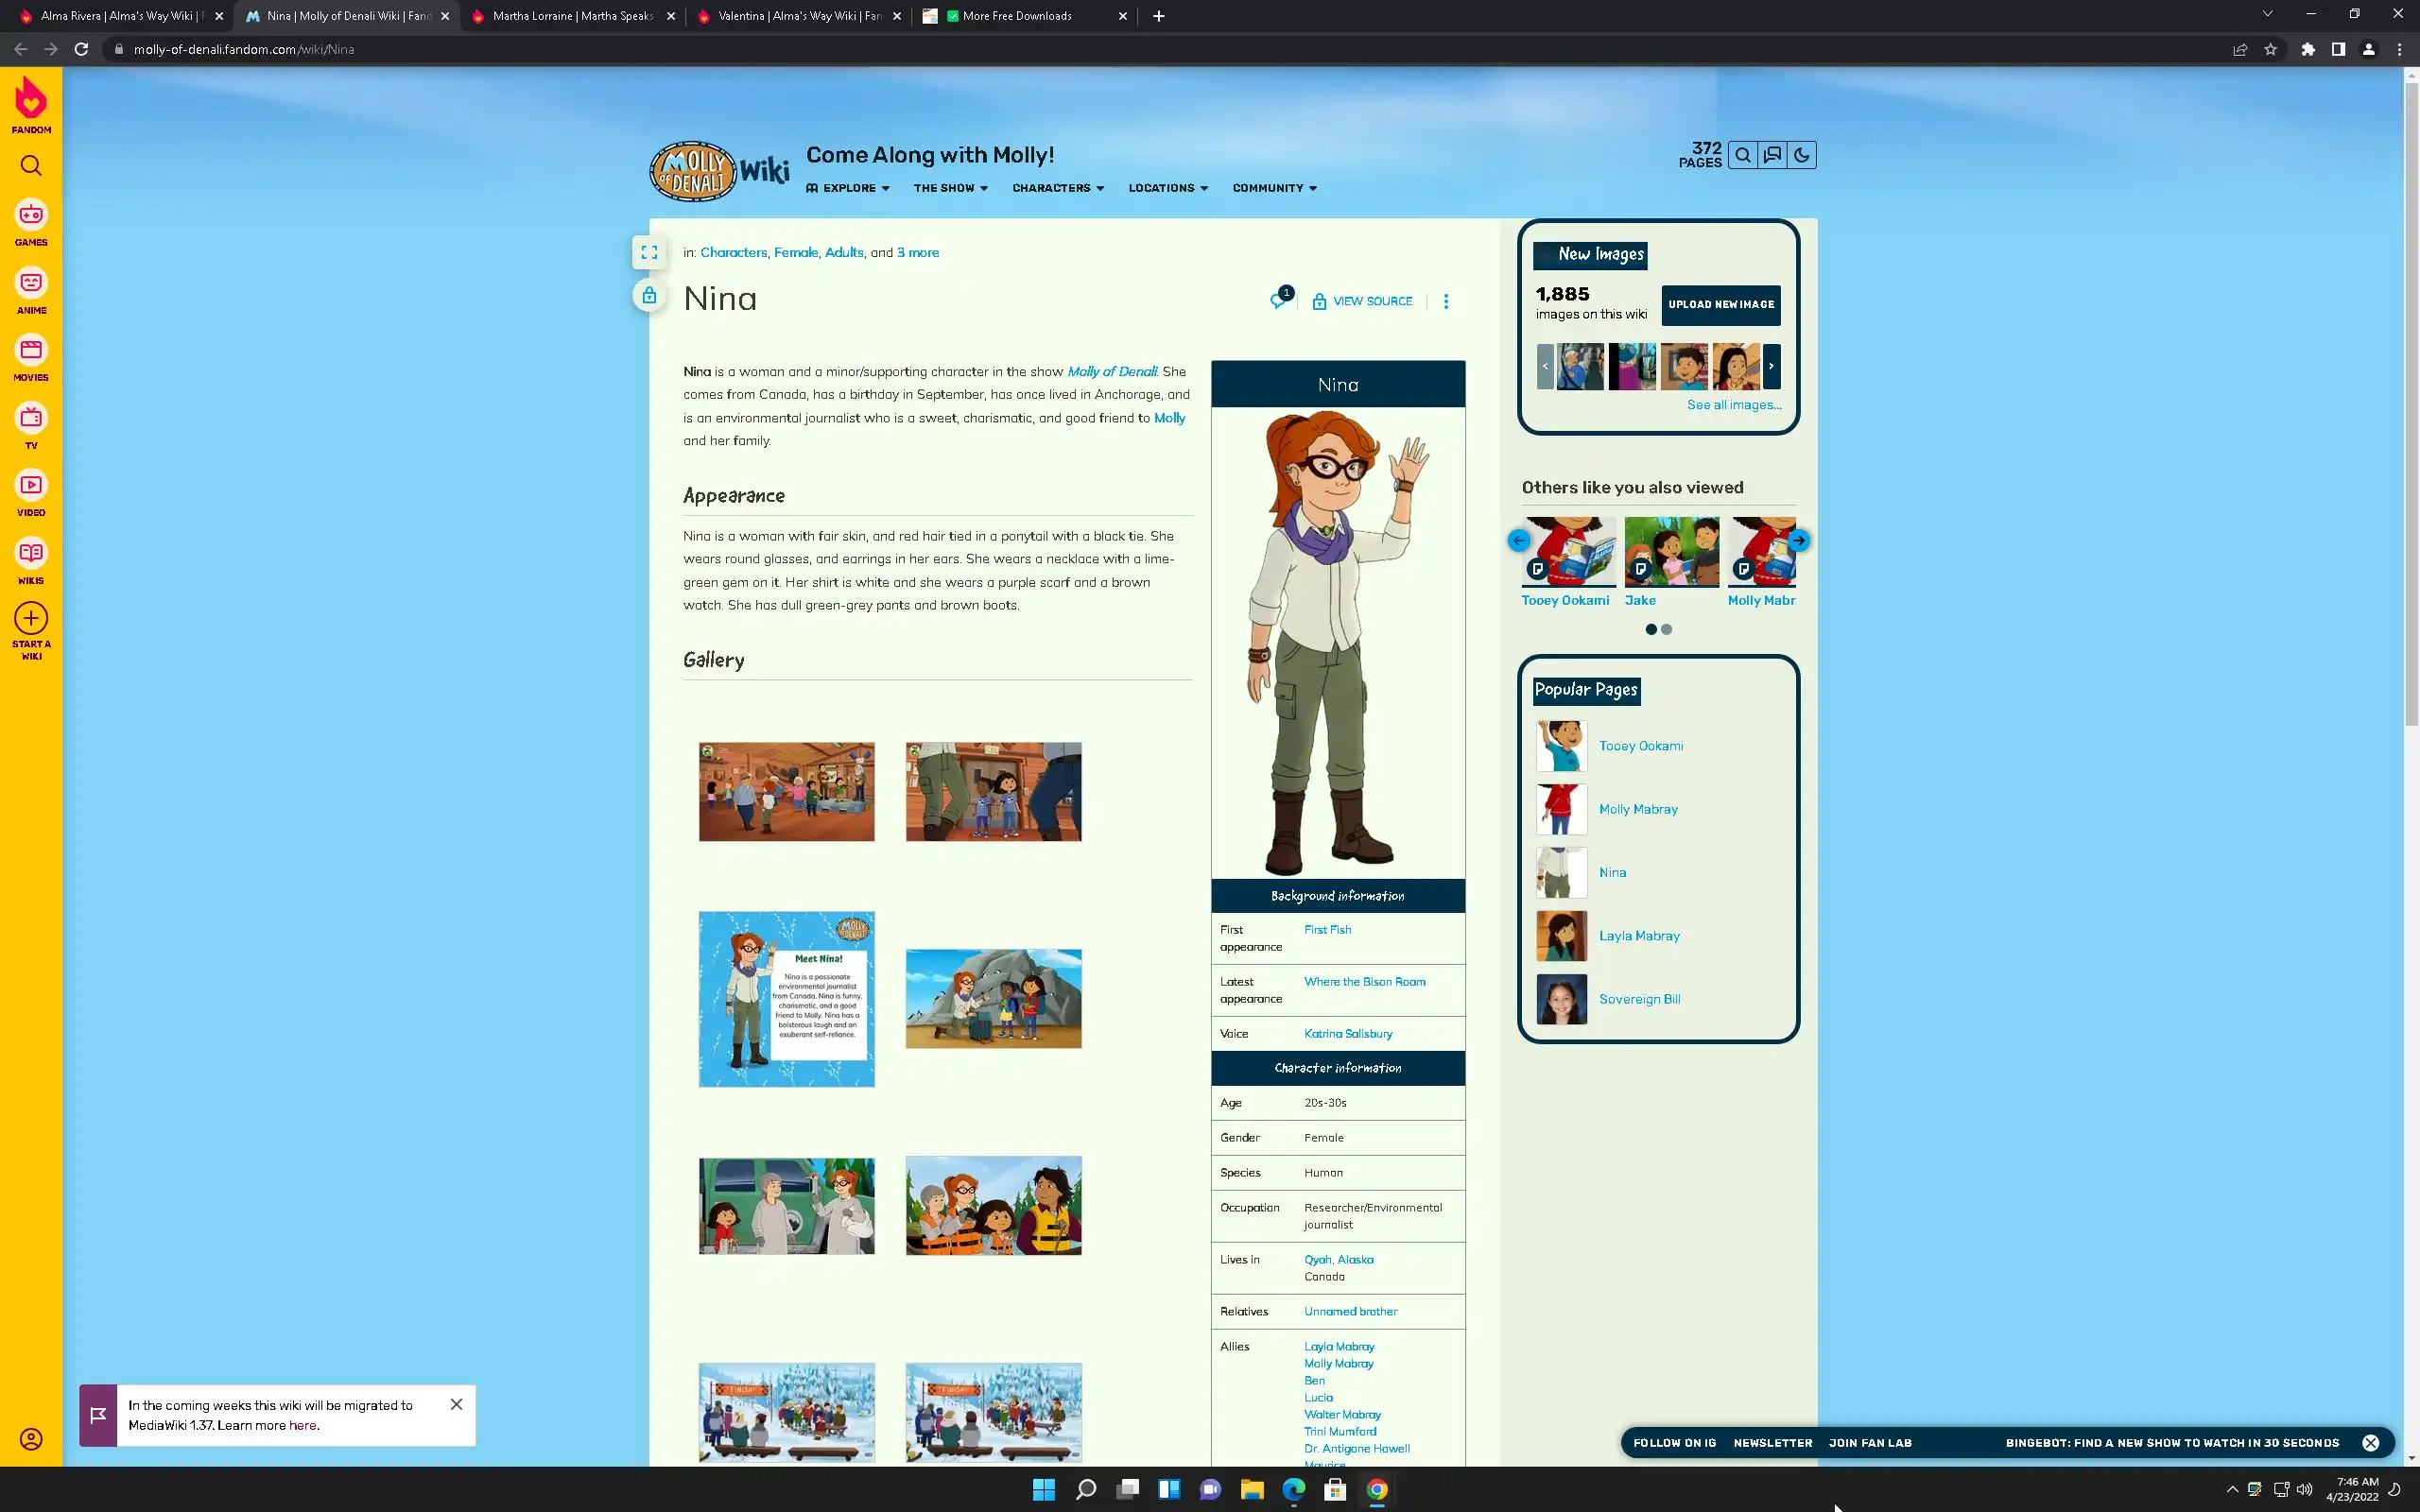Image resolution: width=2420 pixels, height=1512 pixels.
Task: Expand the Characters navigation dropdown
Action: [1058, 188]
